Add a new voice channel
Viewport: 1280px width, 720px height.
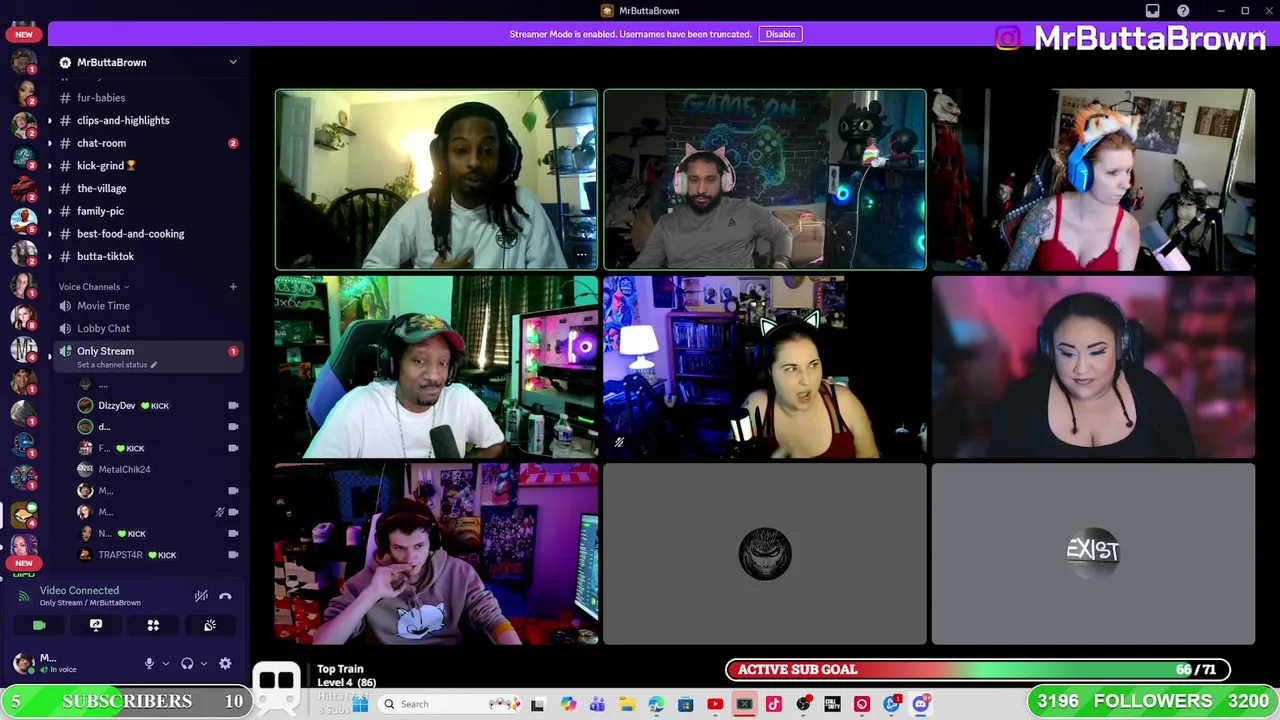pos(233,287)
